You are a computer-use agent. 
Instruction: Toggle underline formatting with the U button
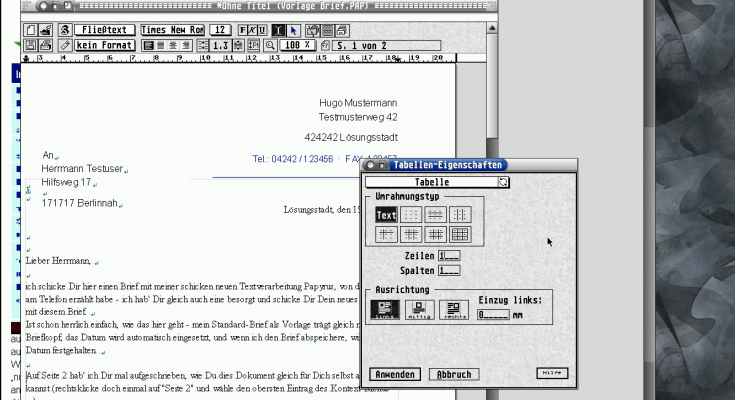(x=262, y=31)
